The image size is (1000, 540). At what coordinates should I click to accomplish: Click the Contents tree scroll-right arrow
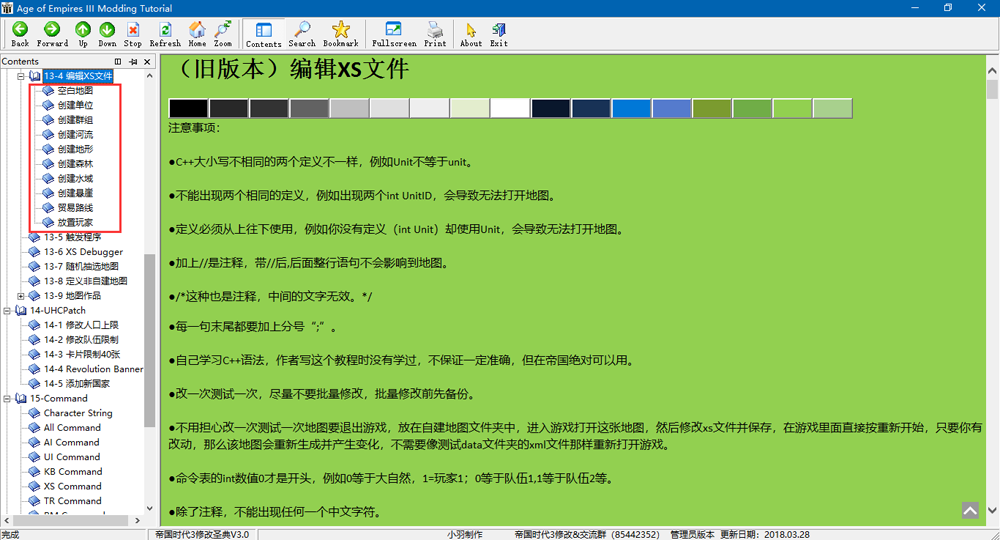point(137,521)
